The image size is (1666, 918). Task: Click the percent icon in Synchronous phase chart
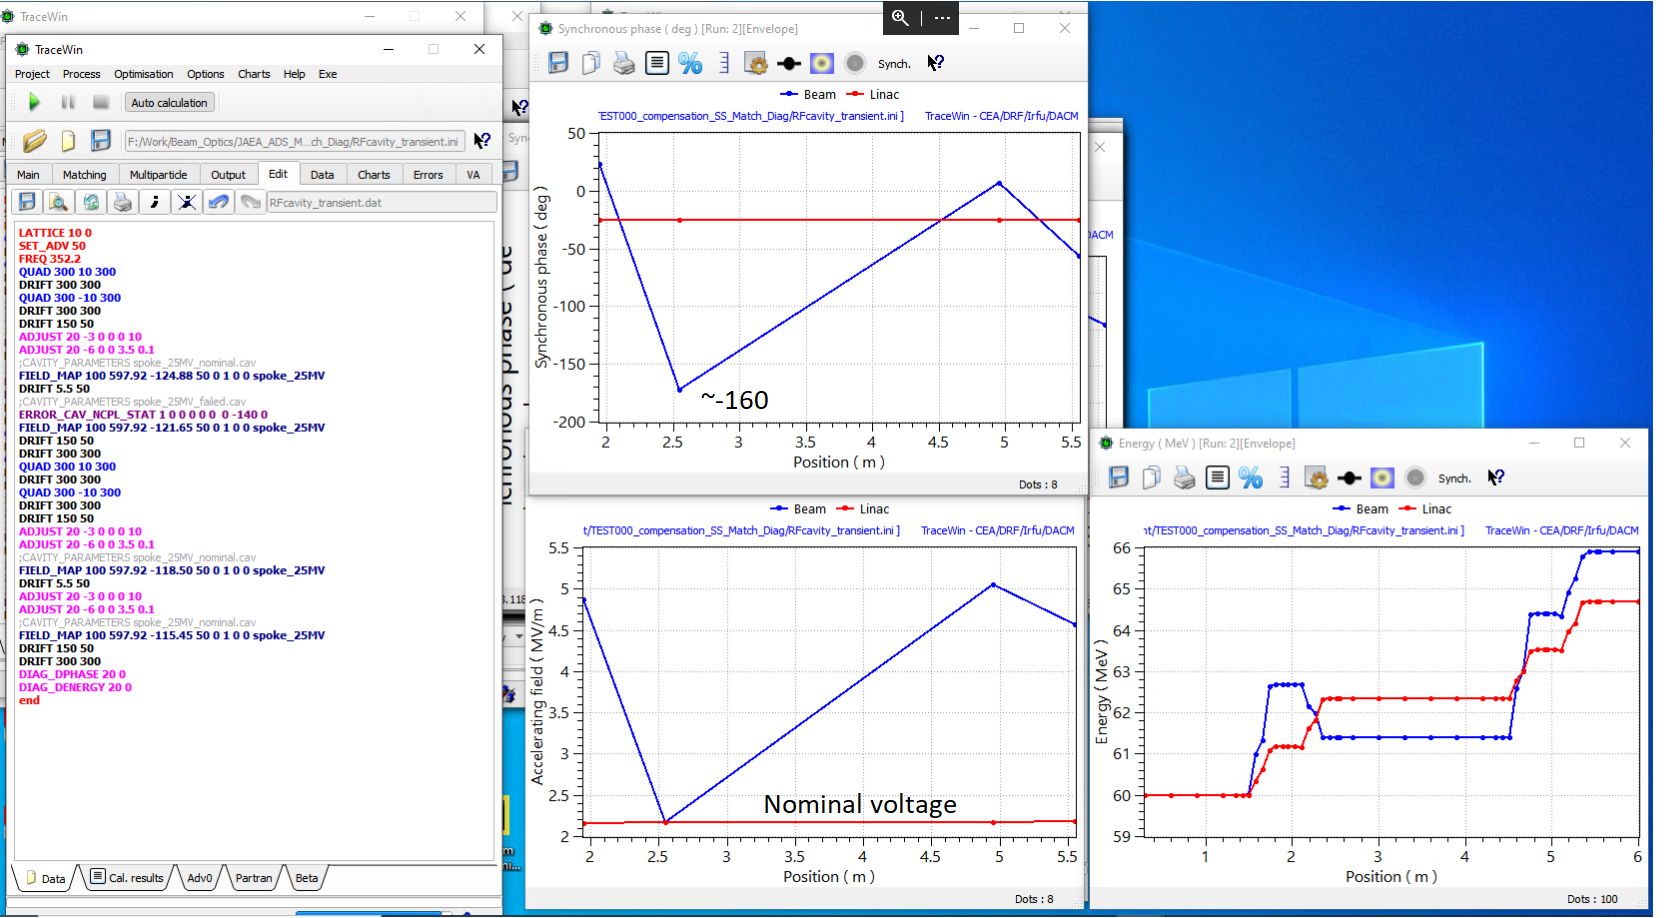690,63
